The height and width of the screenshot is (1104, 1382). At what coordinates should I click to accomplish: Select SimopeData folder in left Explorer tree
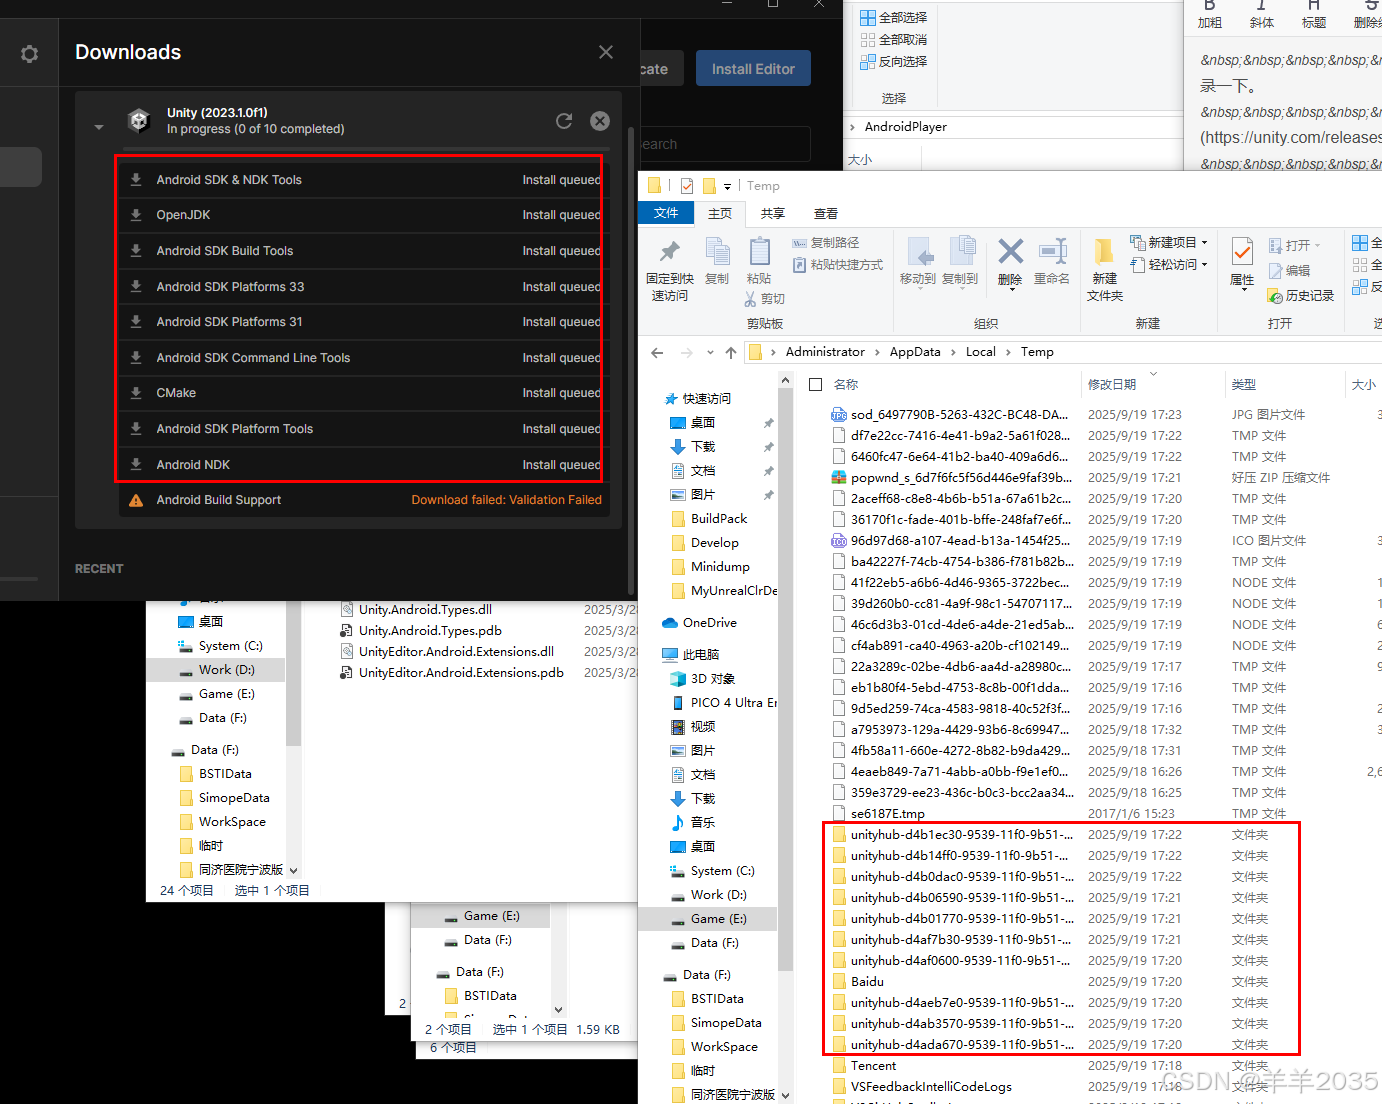tap(234, 798)
